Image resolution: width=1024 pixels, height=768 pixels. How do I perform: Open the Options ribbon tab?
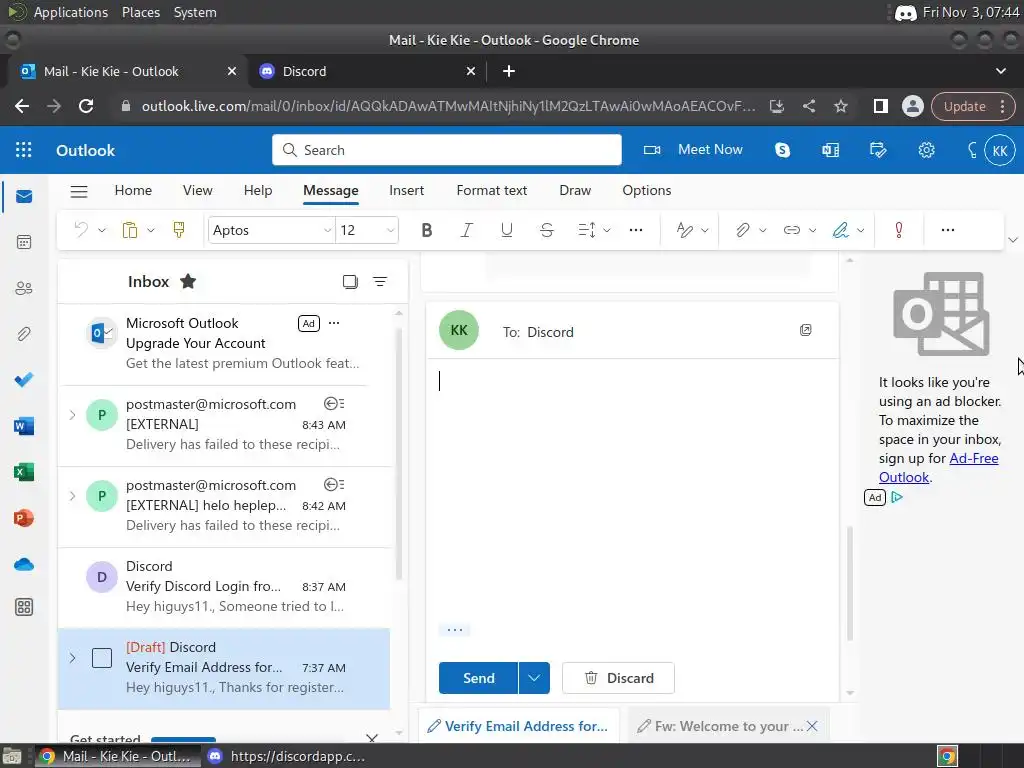647,191
